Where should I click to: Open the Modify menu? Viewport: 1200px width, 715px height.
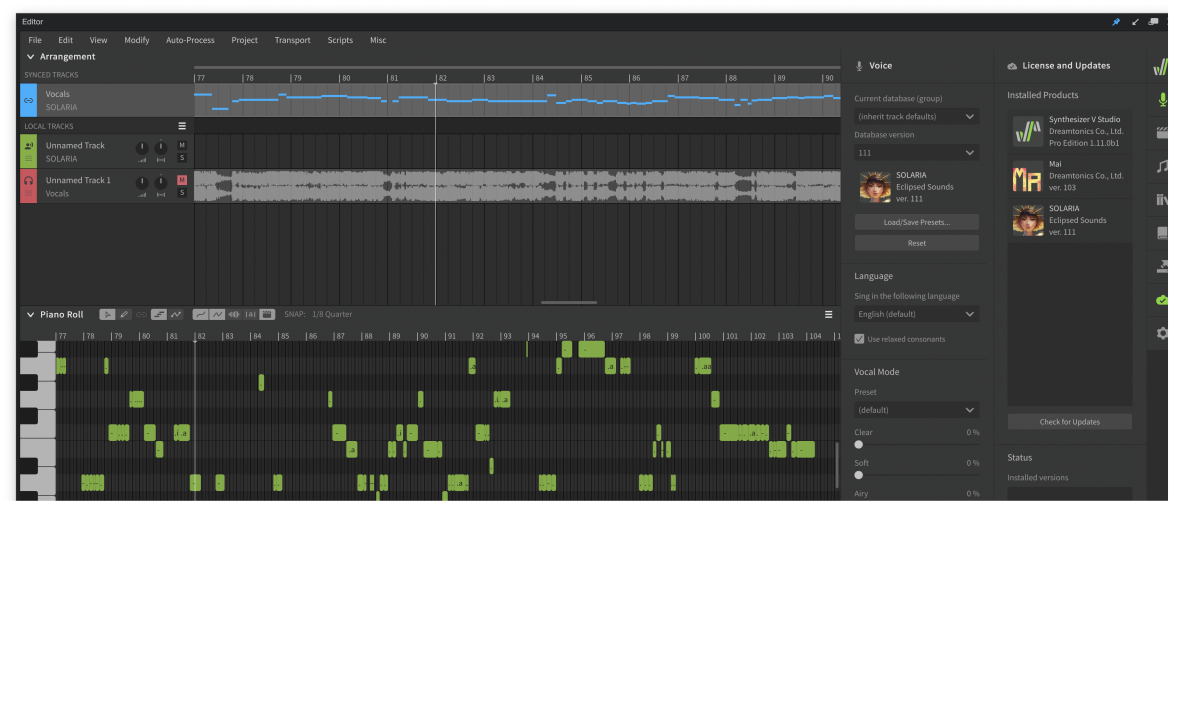pyautogui.click(x=137, y=40)
